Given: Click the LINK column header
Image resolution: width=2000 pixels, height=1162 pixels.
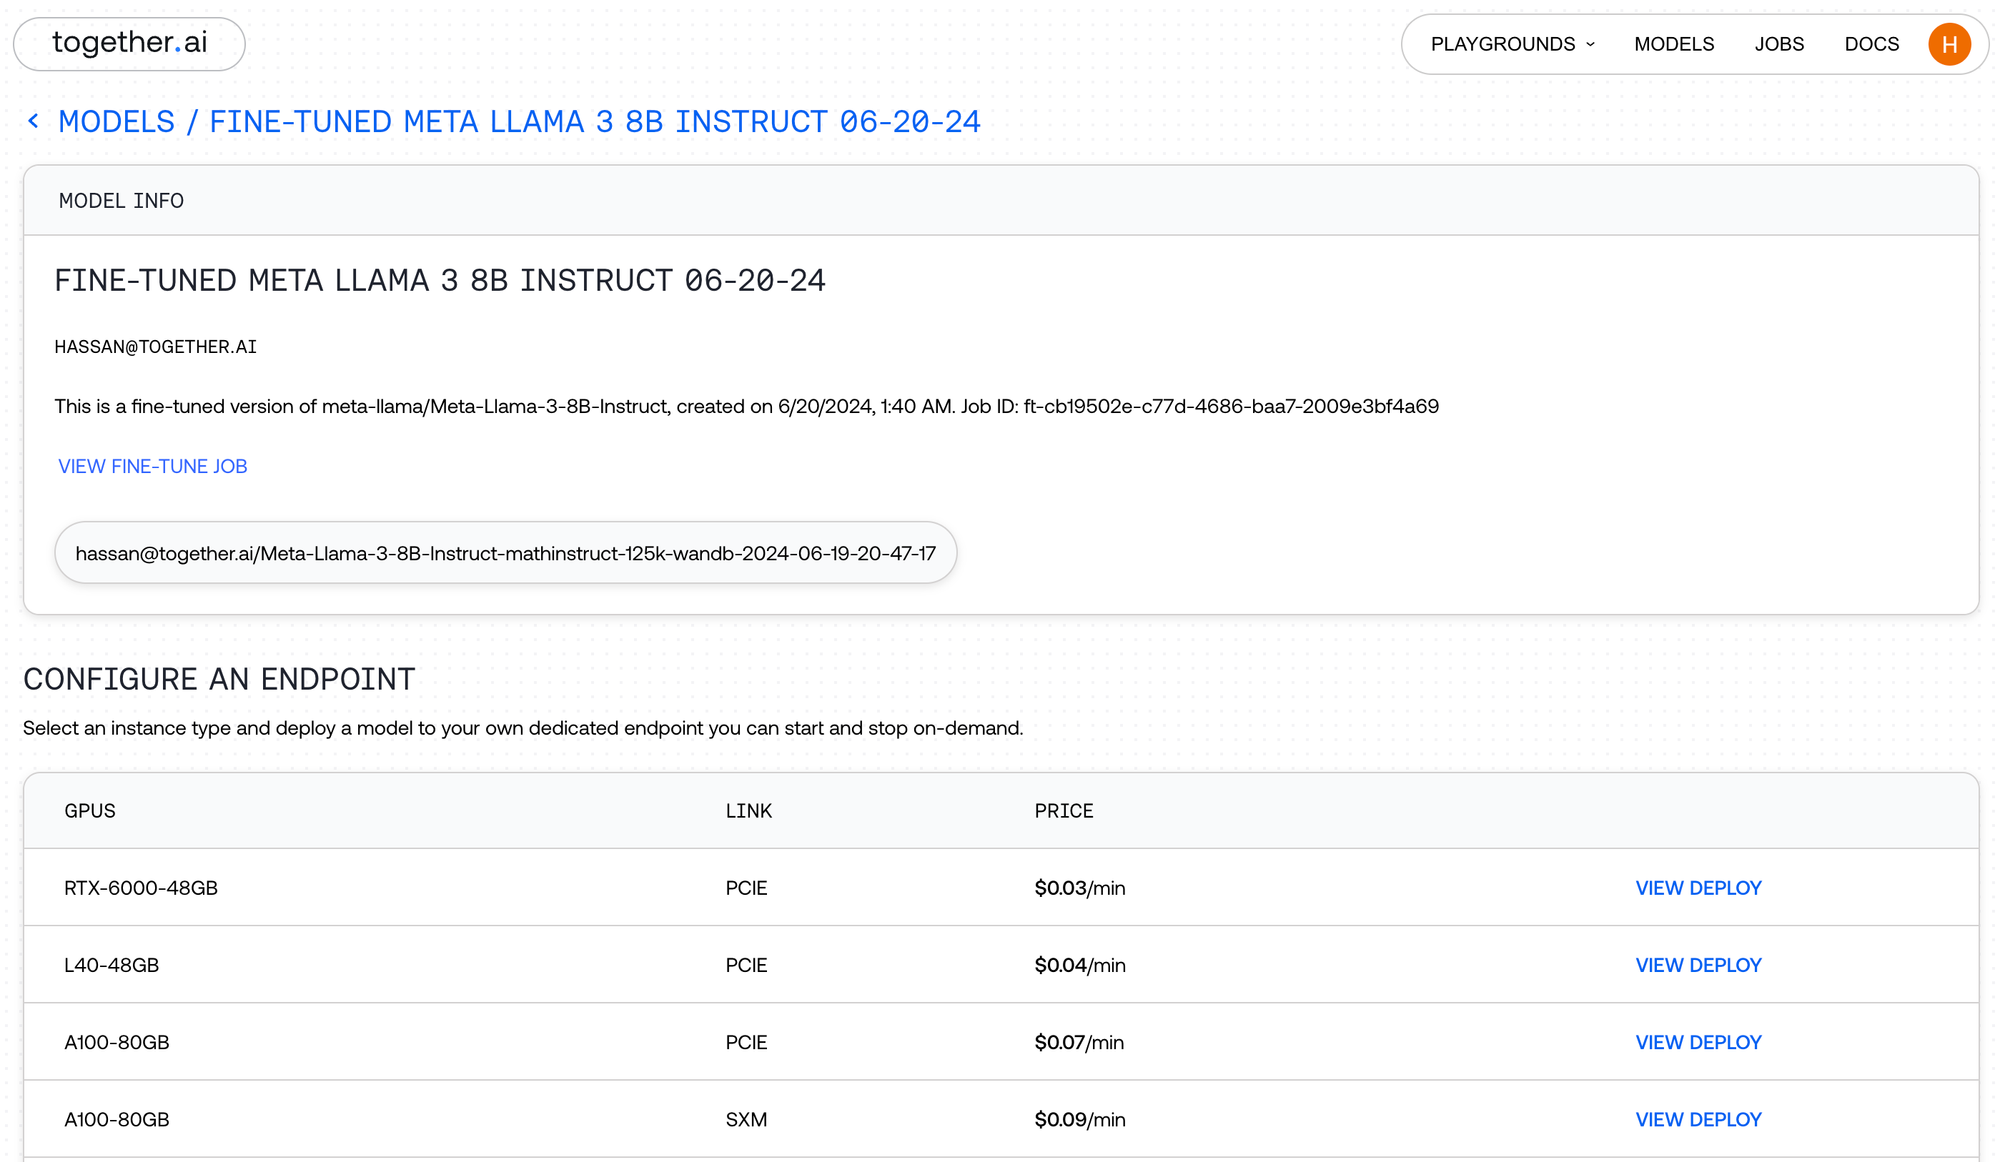Looking at the screenshot, I should coord(749,811).
